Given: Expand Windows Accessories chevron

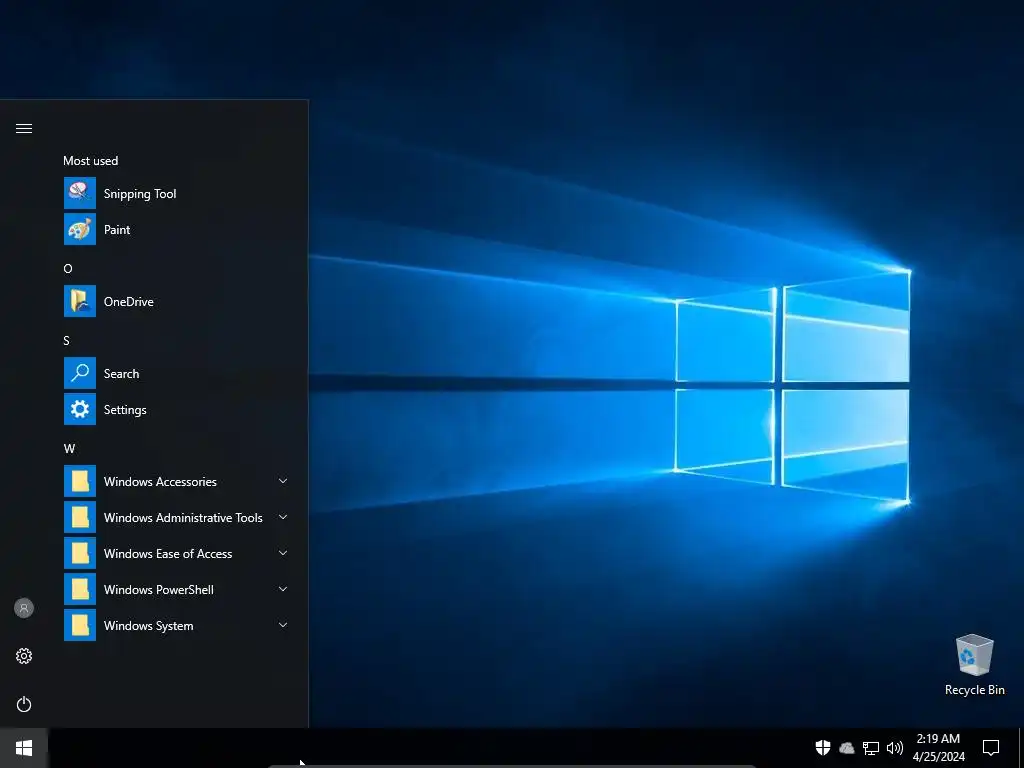Looking at the screenshot, I should click(x=283, y=481).
